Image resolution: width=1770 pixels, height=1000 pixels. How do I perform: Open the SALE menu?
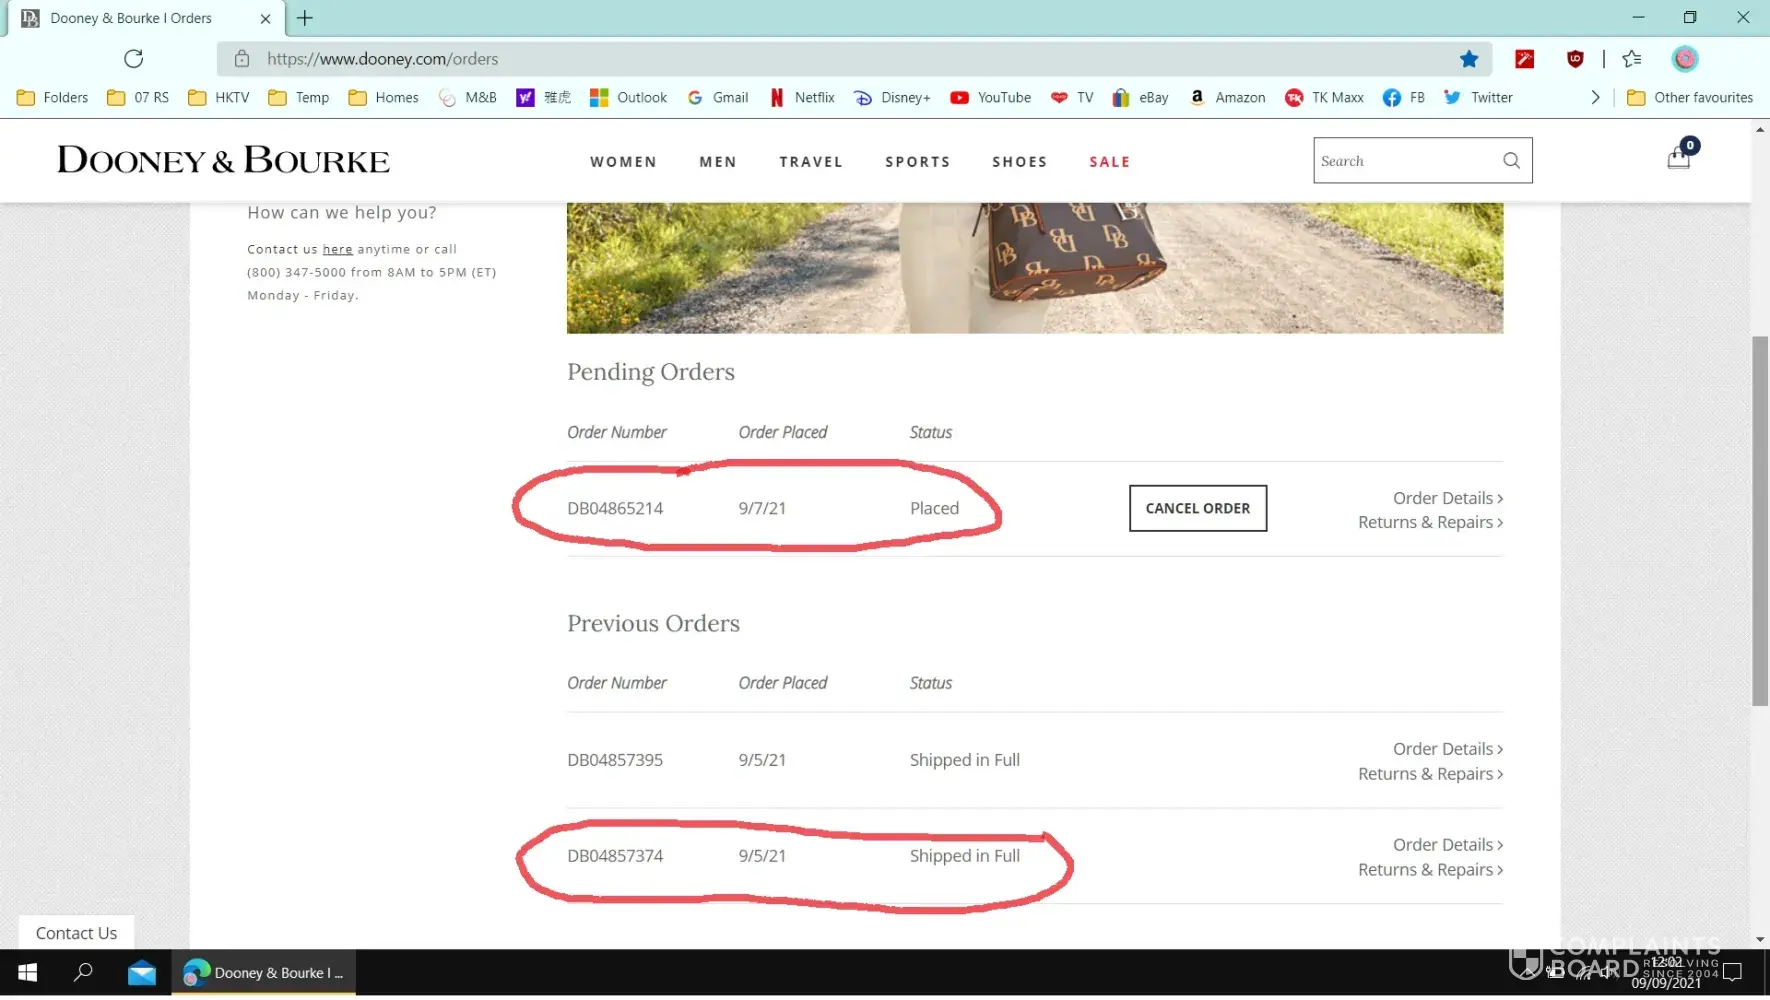click(x=1109, y=162)
